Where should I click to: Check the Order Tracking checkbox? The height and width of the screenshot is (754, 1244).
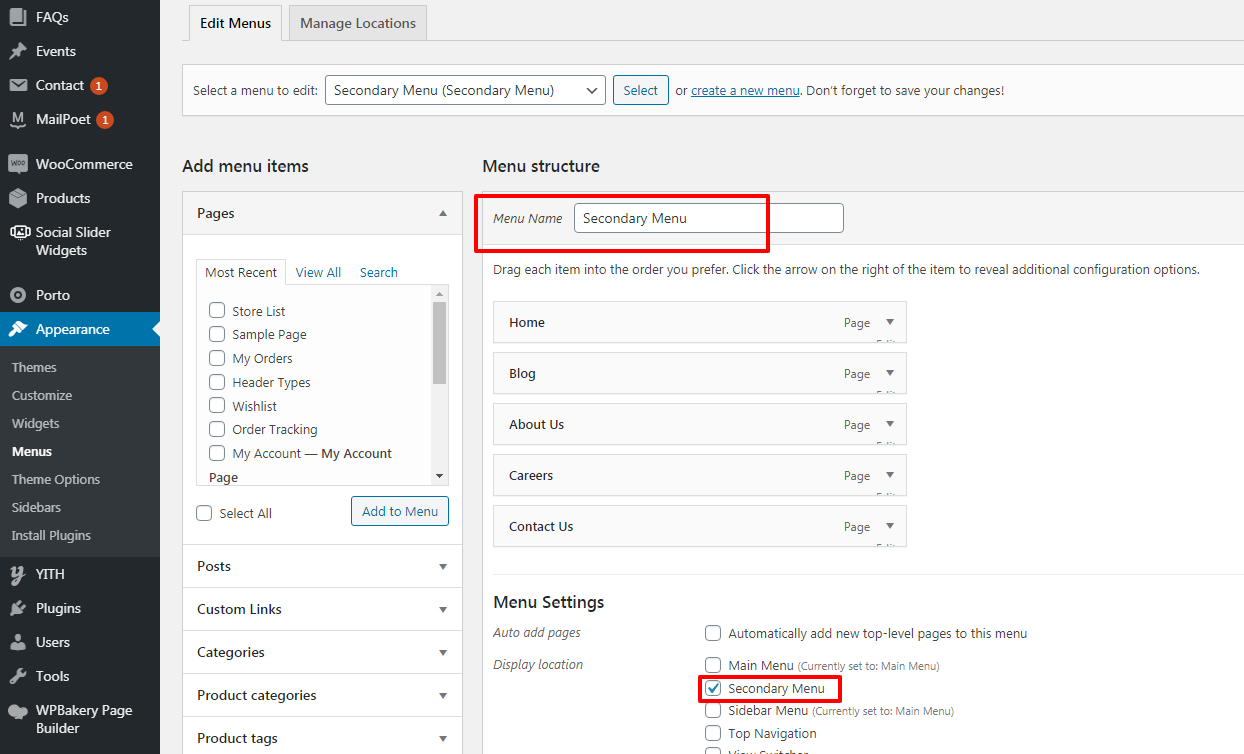tap(217, 429)
